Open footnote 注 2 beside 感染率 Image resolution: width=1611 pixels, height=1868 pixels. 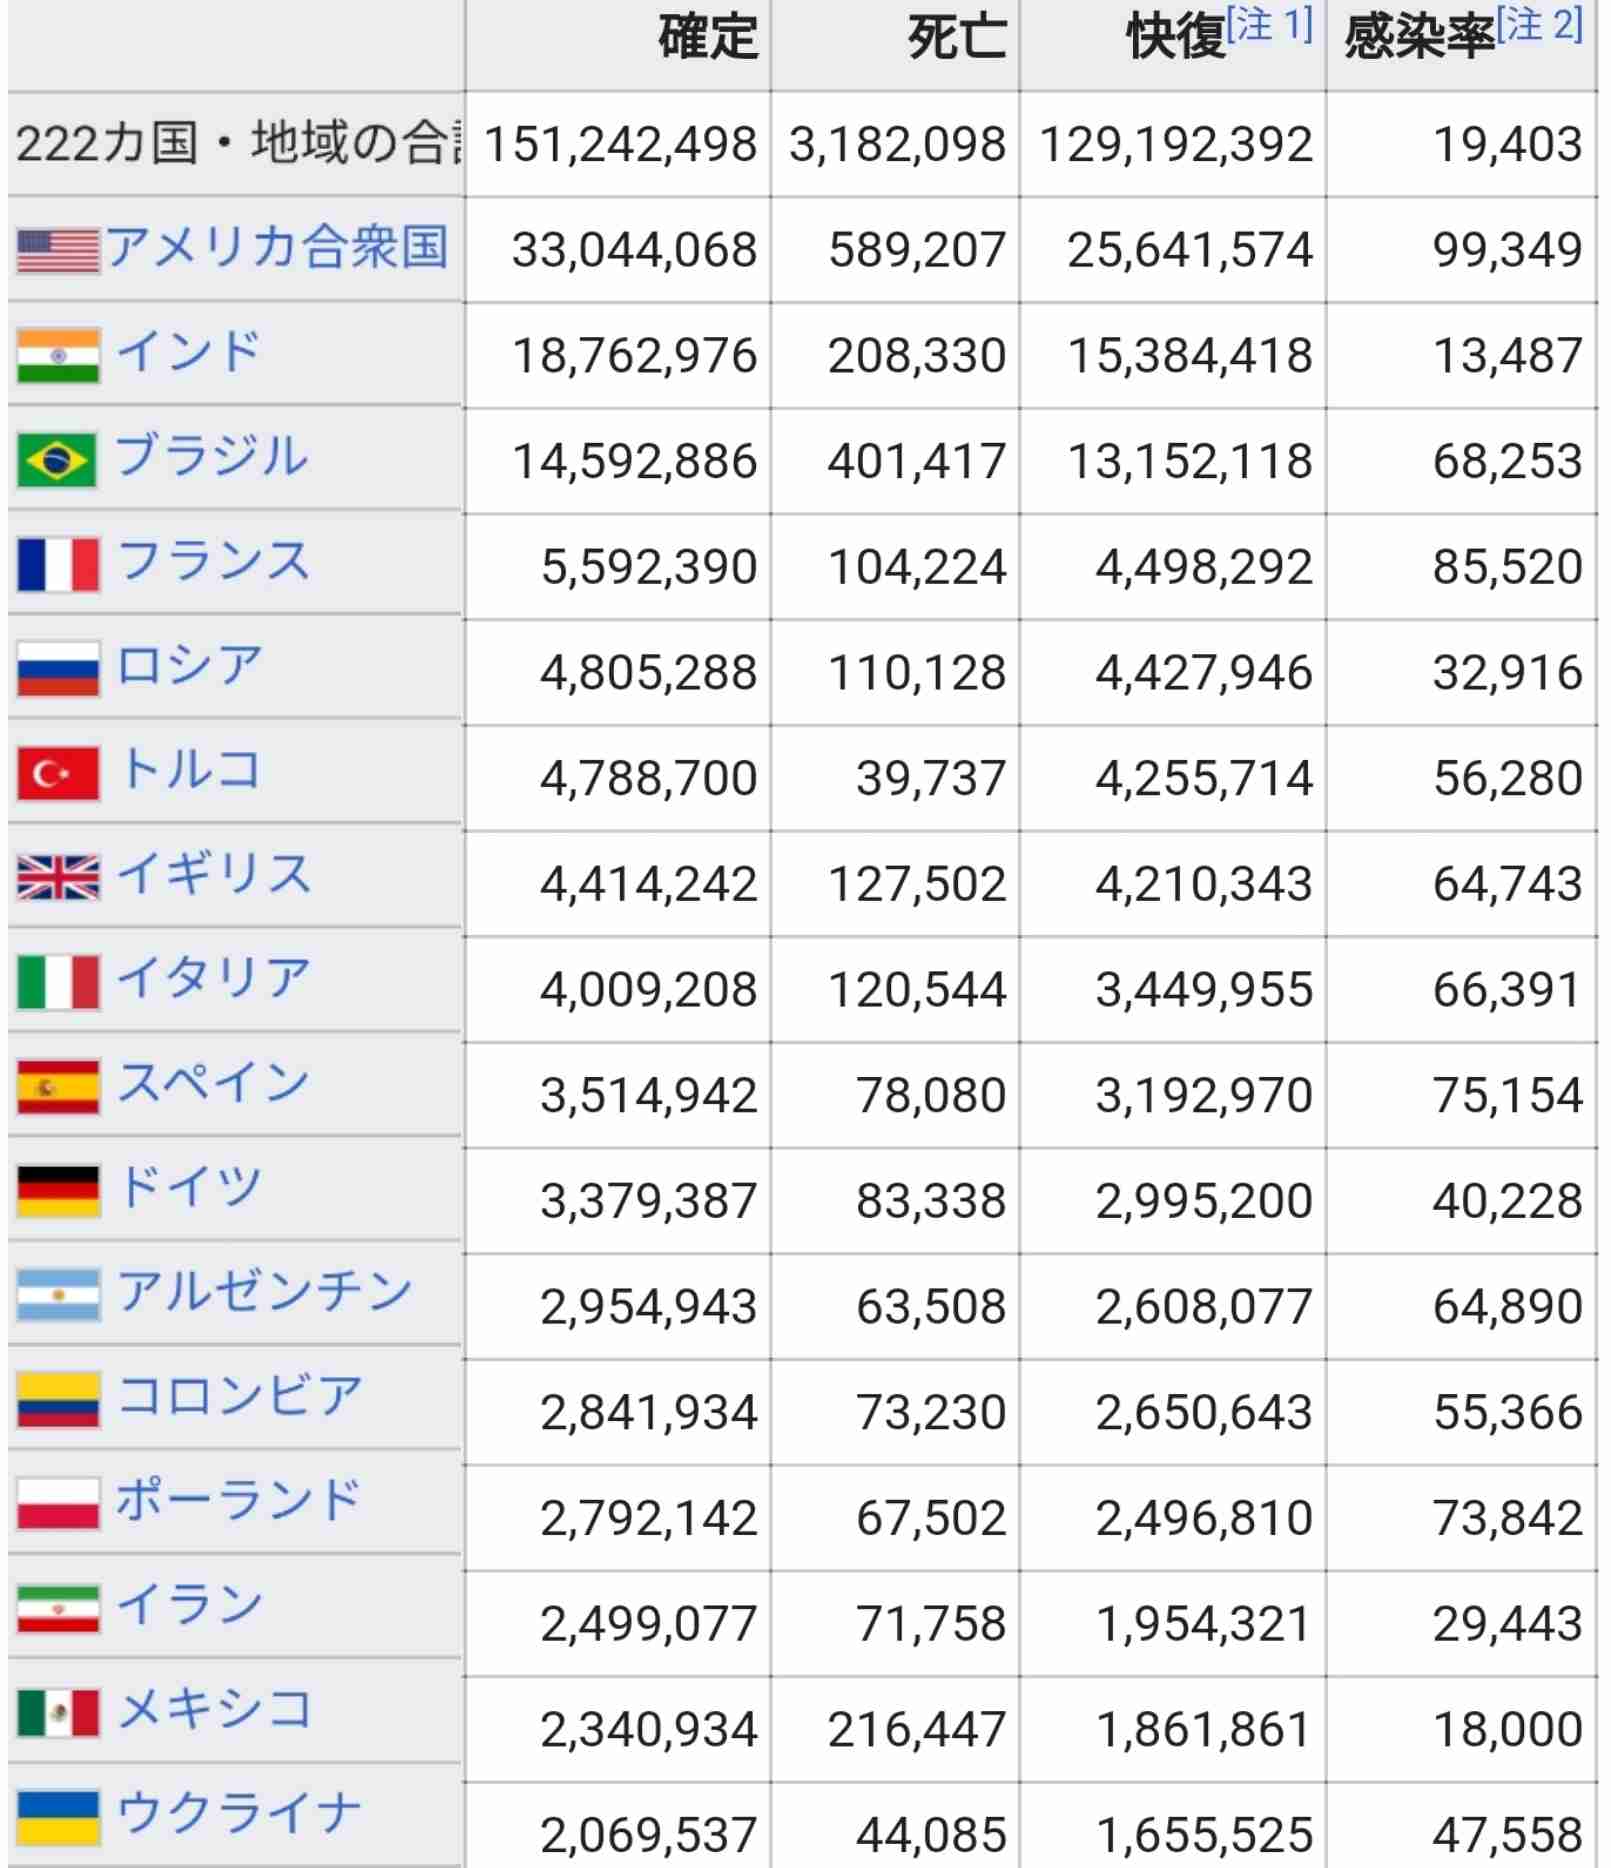pos(1540,25)
